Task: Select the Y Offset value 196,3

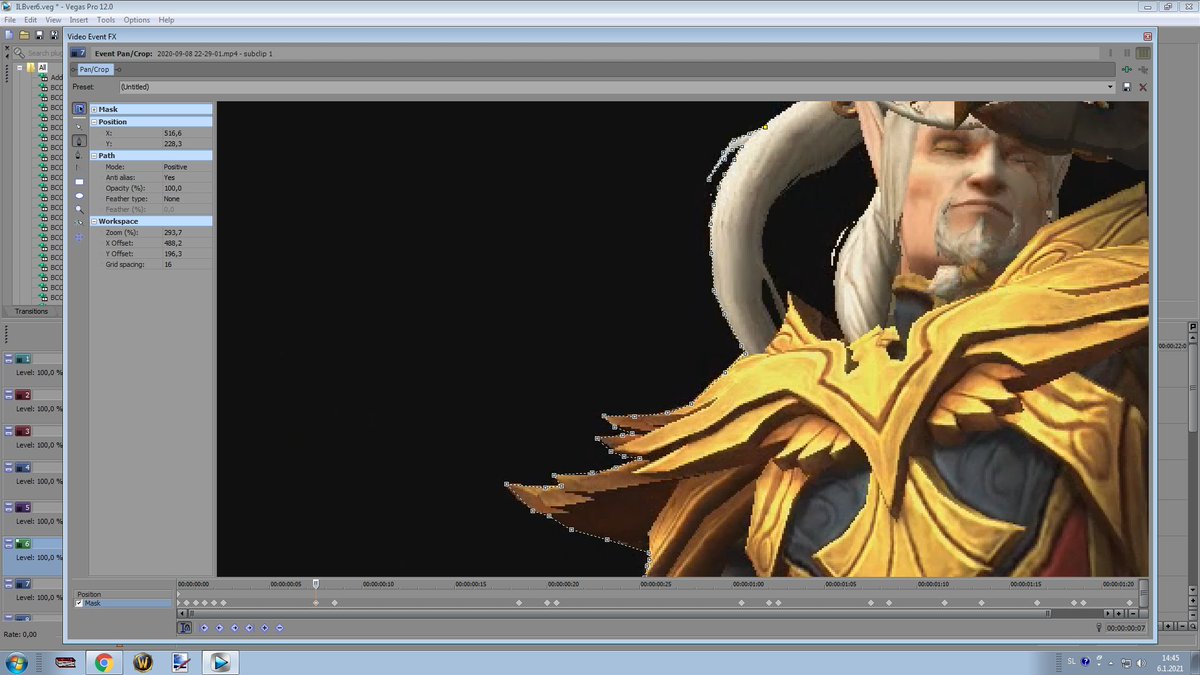Action: point(186,253)
